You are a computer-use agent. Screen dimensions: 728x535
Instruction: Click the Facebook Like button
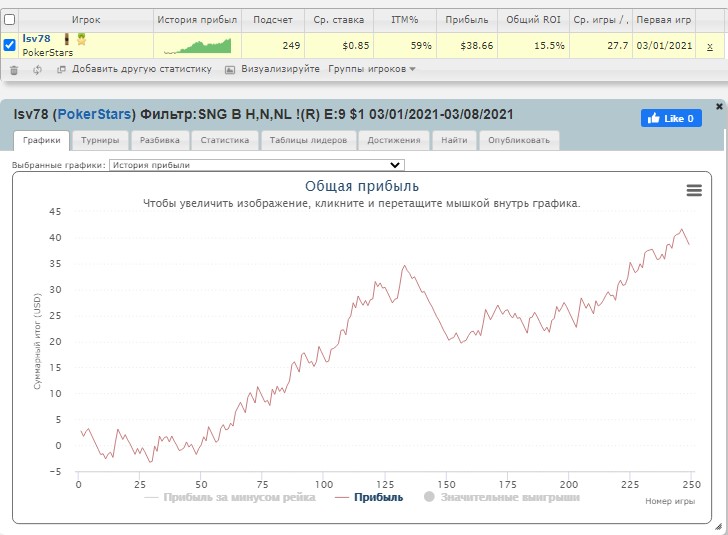[671, 118]
